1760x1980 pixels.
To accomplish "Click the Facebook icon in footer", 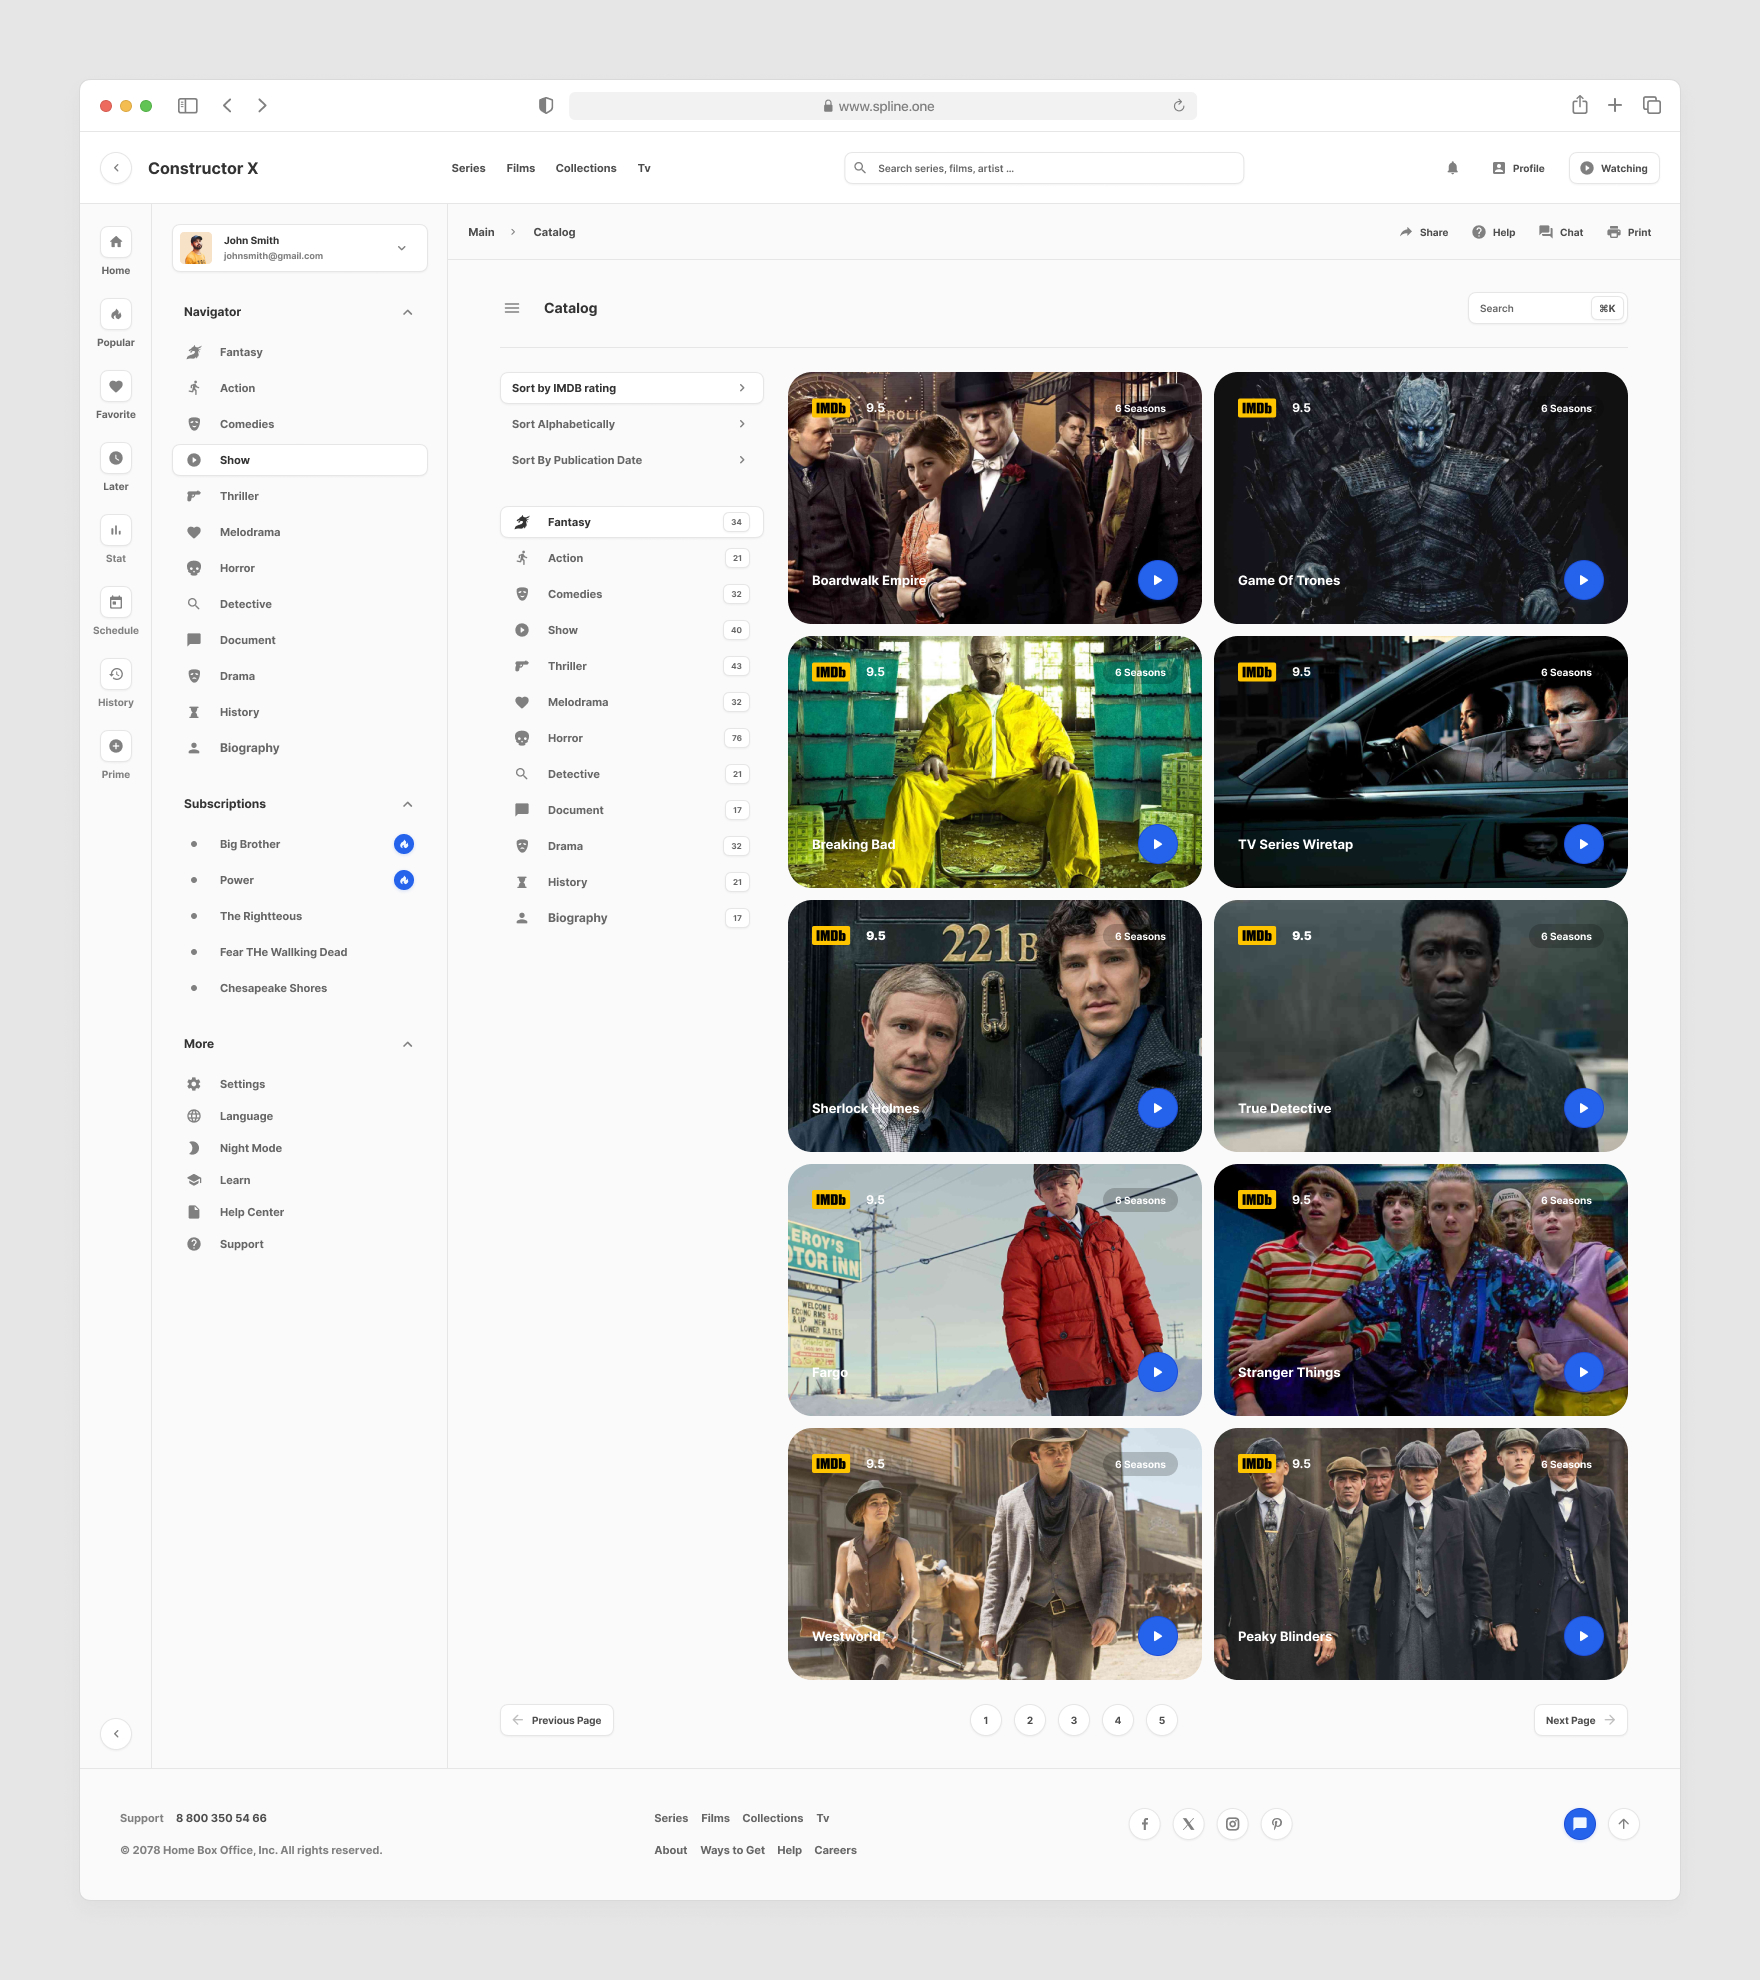I will [x=1145, y=1824].
